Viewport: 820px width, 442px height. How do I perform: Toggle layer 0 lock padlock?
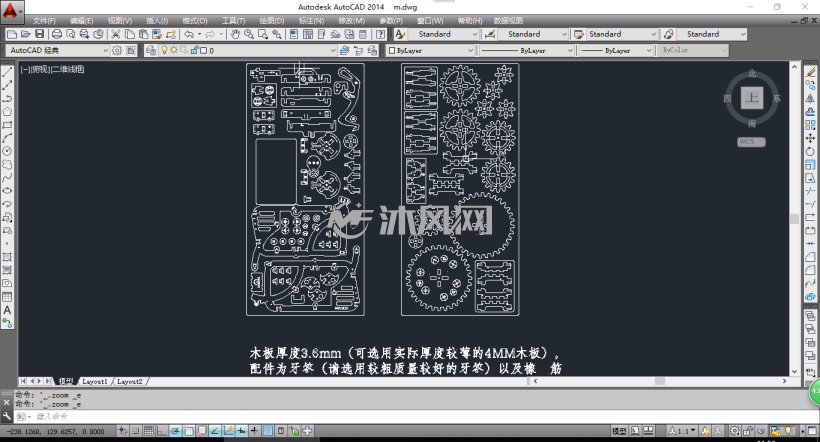click(x=195, y=50)
